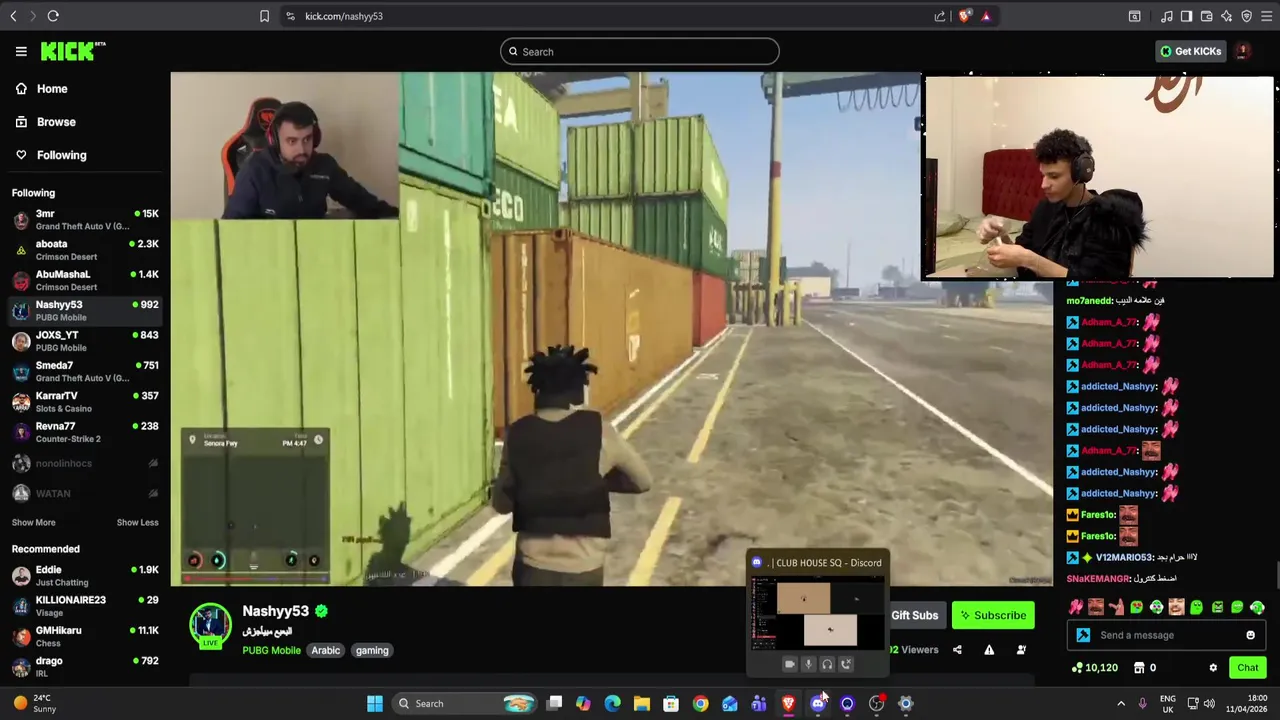
Task: Go back in the browser
Action: (13, 16)
